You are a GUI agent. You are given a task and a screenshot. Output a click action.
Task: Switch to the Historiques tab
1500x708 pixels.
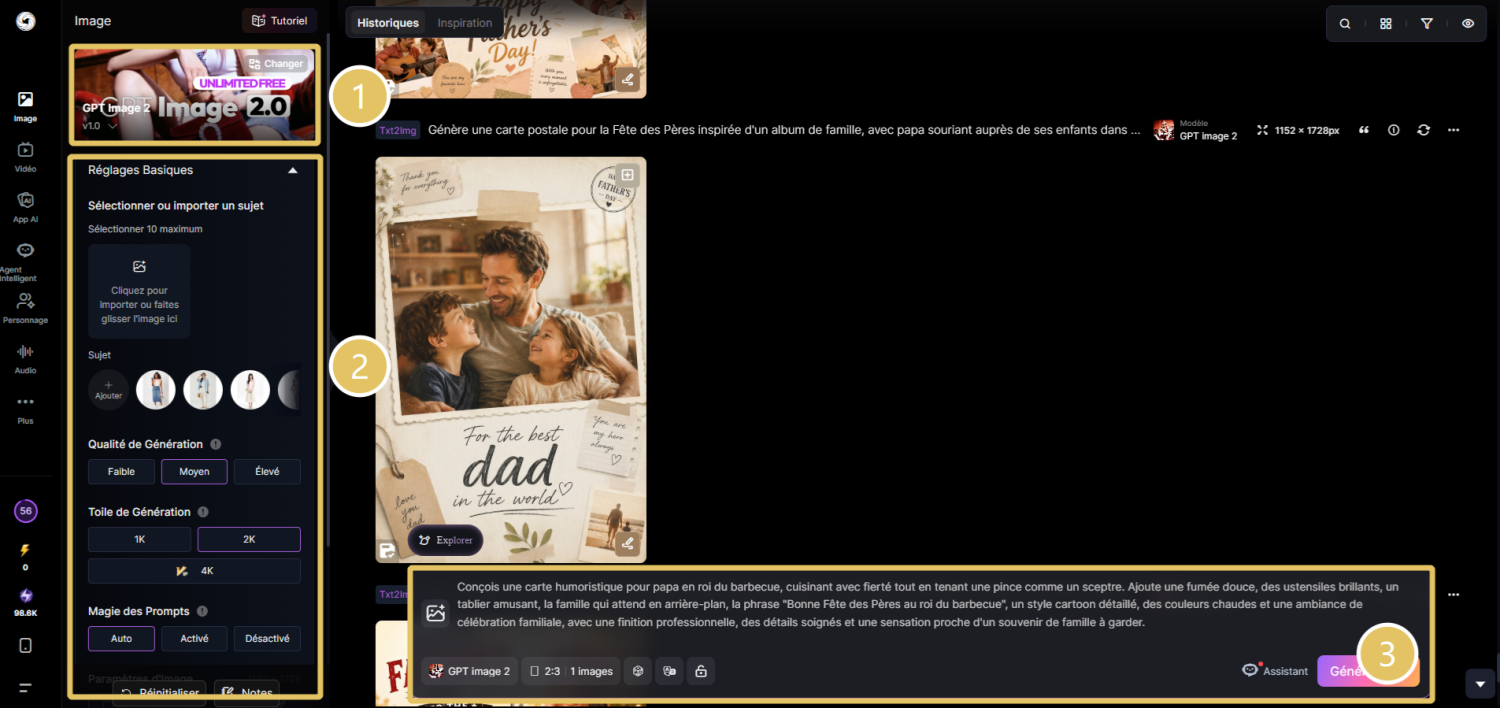click(x=388, y=23)
